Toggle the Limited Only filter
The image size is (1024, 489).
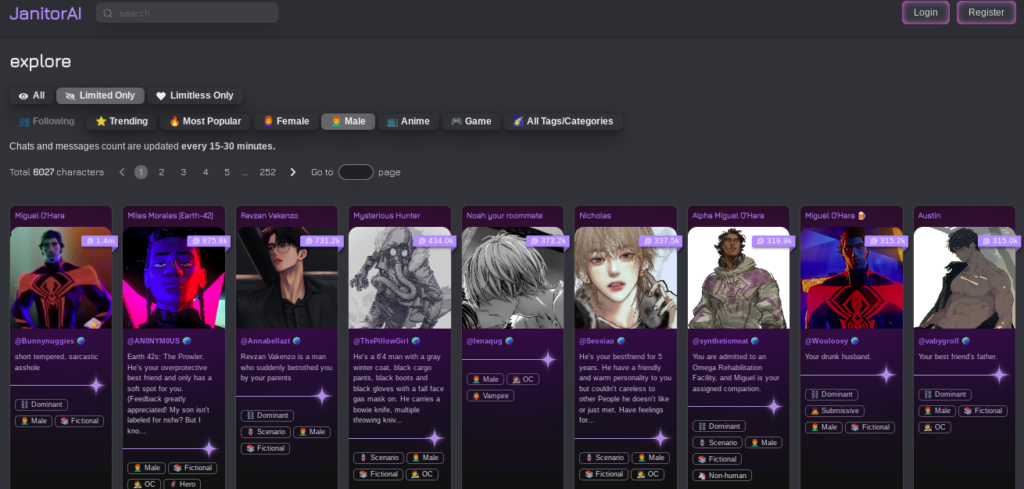tap(100, 95)
